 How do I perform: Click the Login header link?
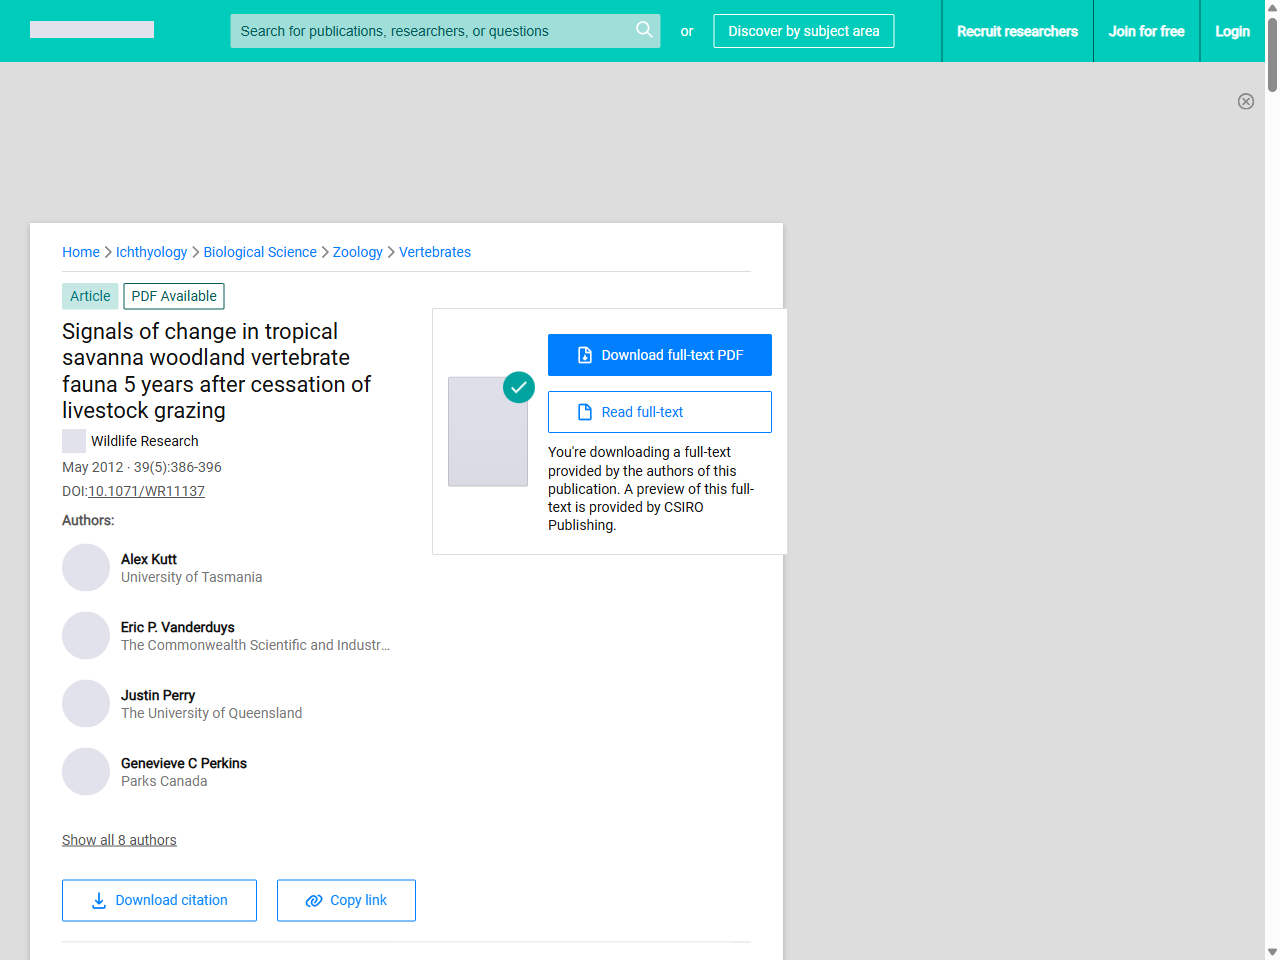click(x=1232, y=31)
